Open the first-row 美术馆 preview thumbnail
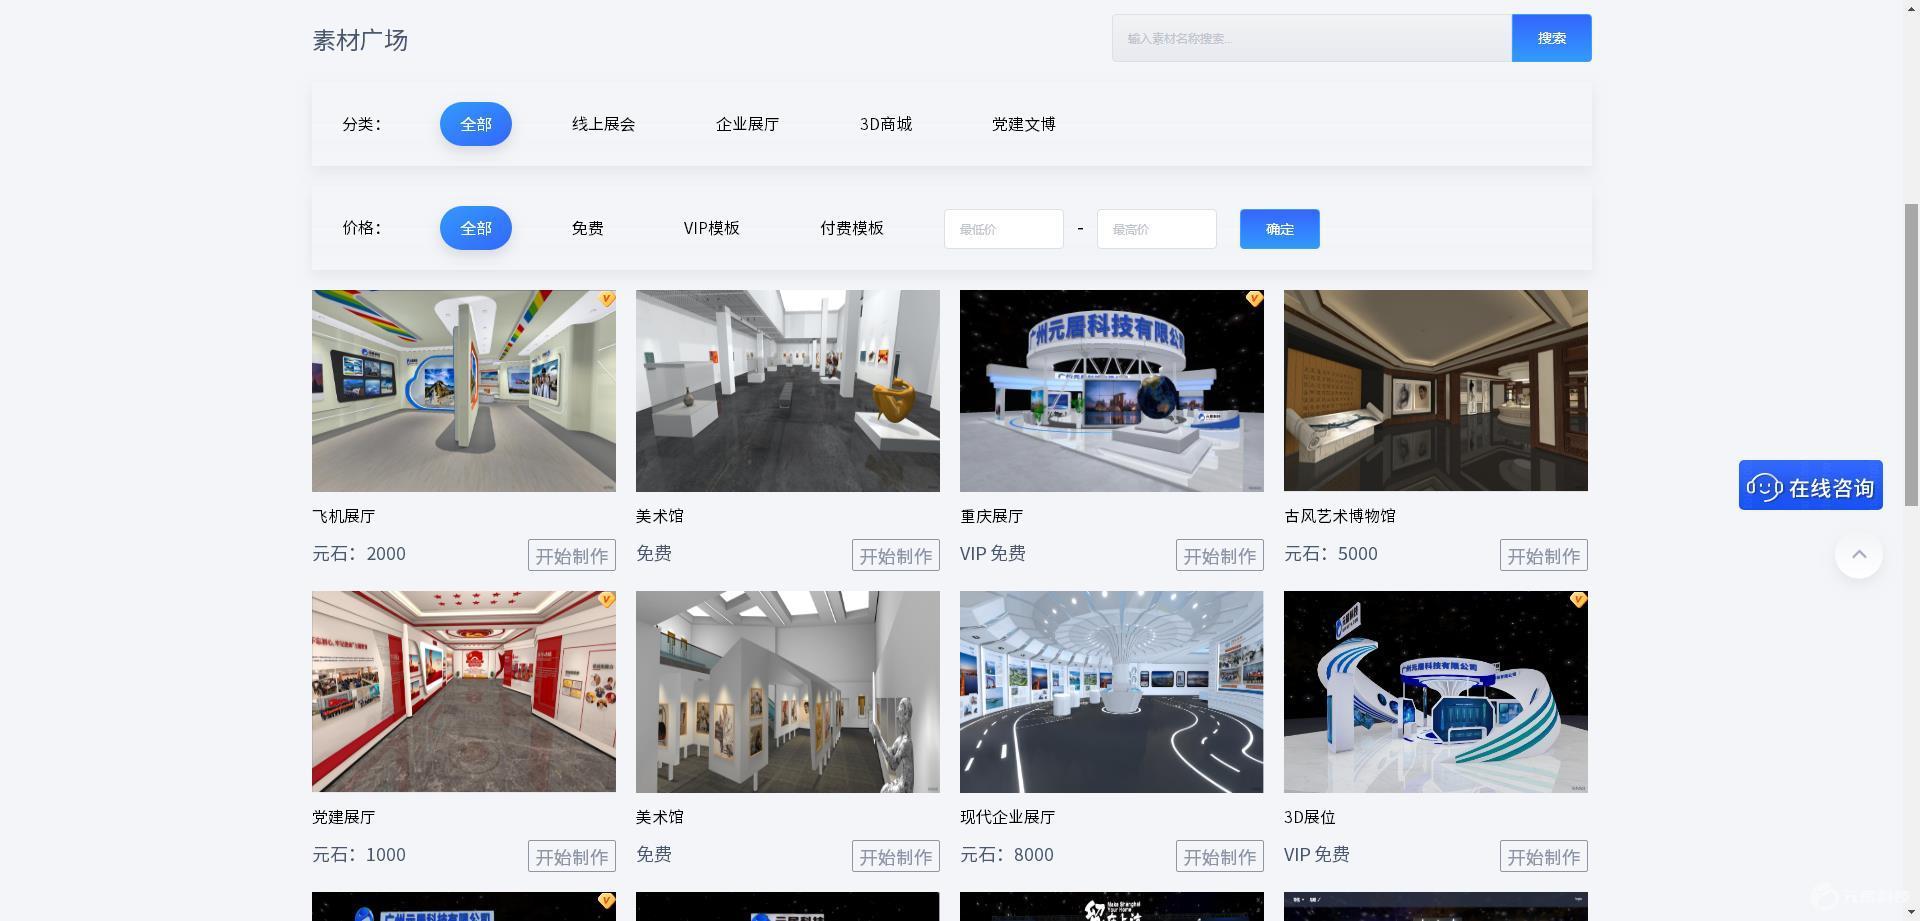This screenshot has width=1920, height=921. 788,391
